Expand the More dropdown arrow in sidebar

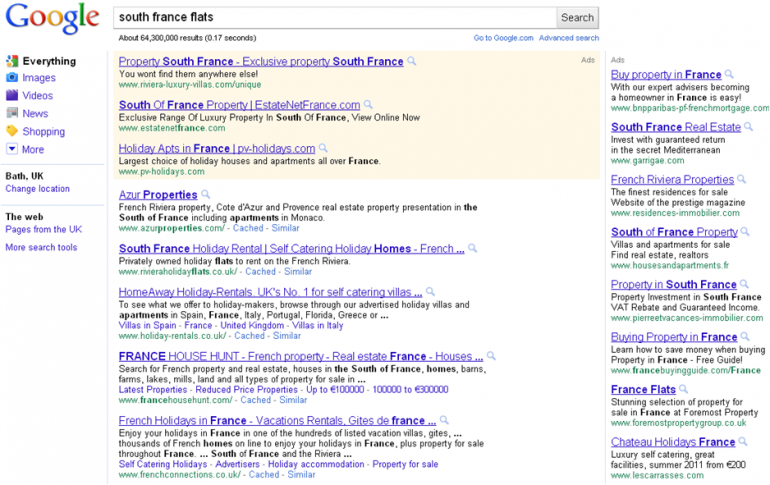tap(12, 149)
